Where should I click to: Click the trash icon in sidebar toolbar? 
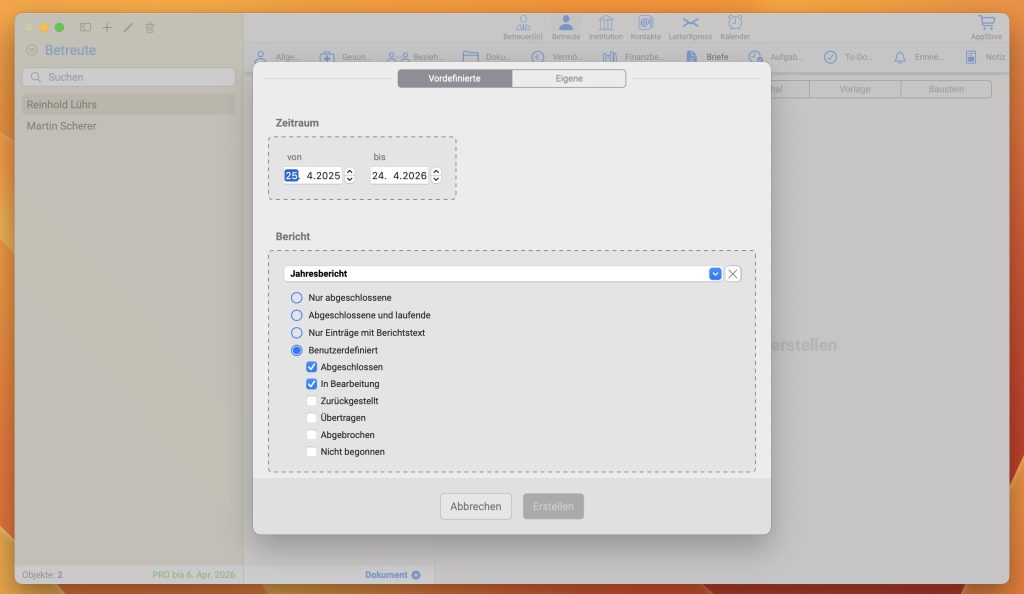[150, 28]
